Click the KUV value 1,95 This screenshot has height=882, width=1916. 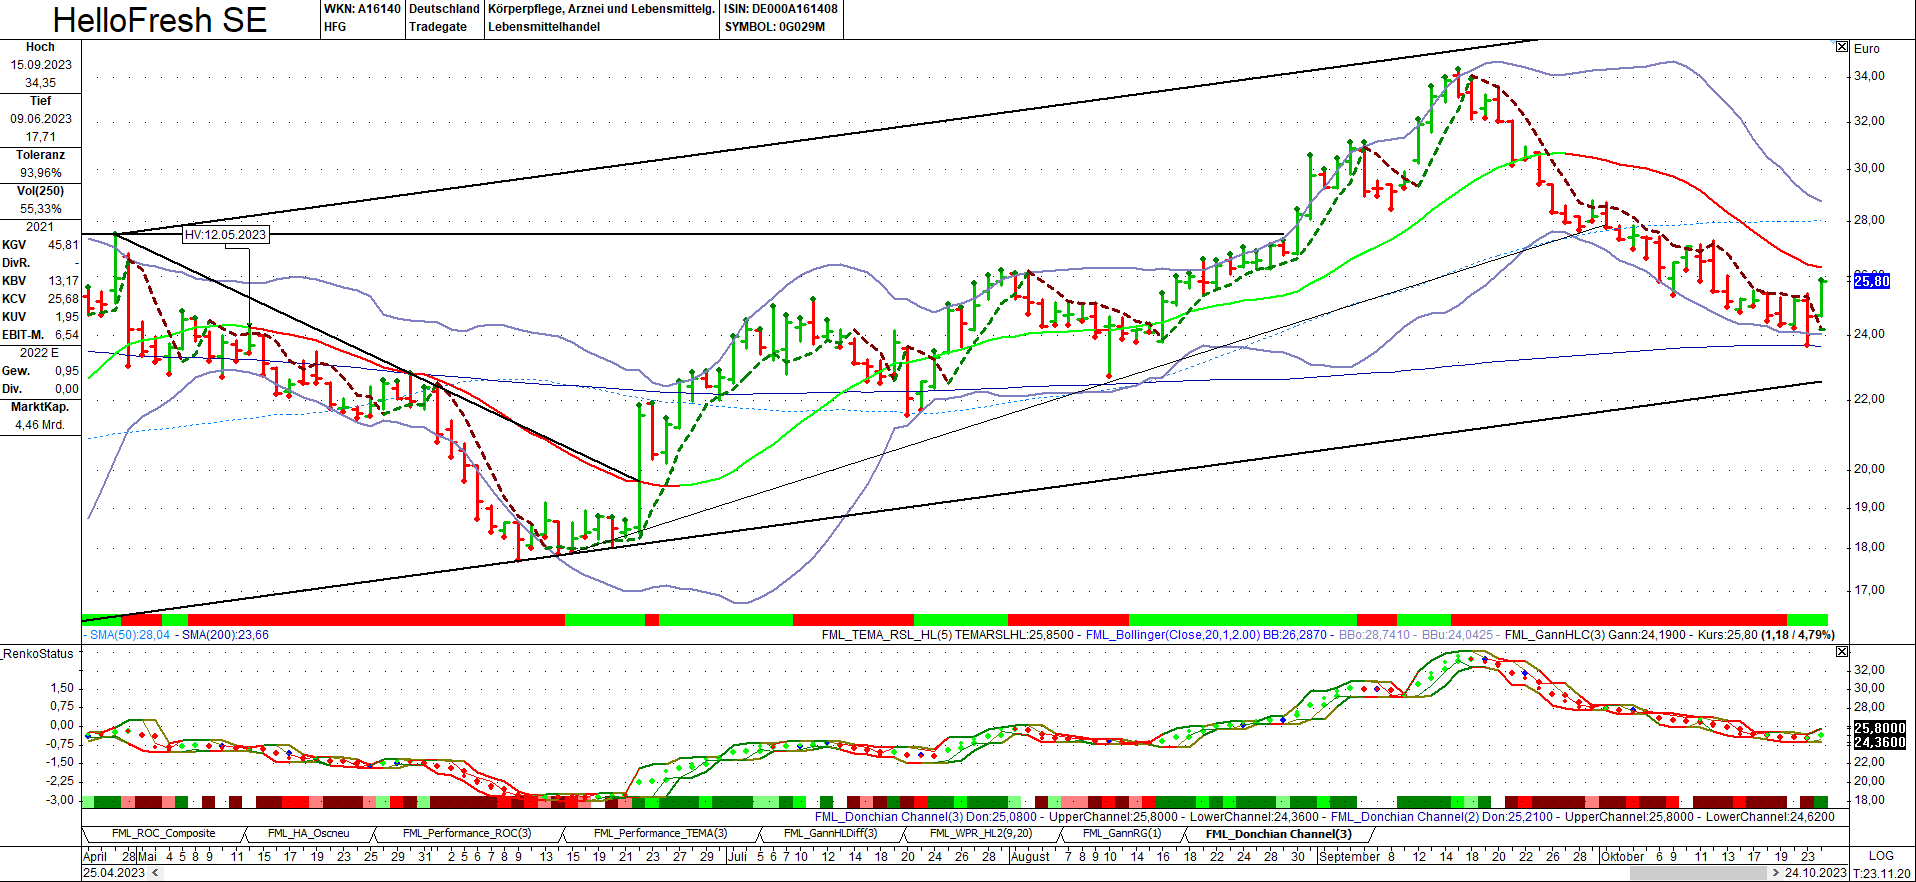pos(67,317)
